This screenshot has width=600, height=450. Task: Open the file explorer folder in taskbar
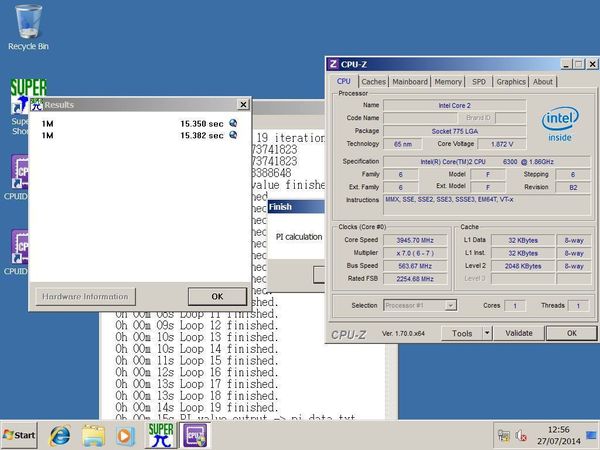(93, 435)
